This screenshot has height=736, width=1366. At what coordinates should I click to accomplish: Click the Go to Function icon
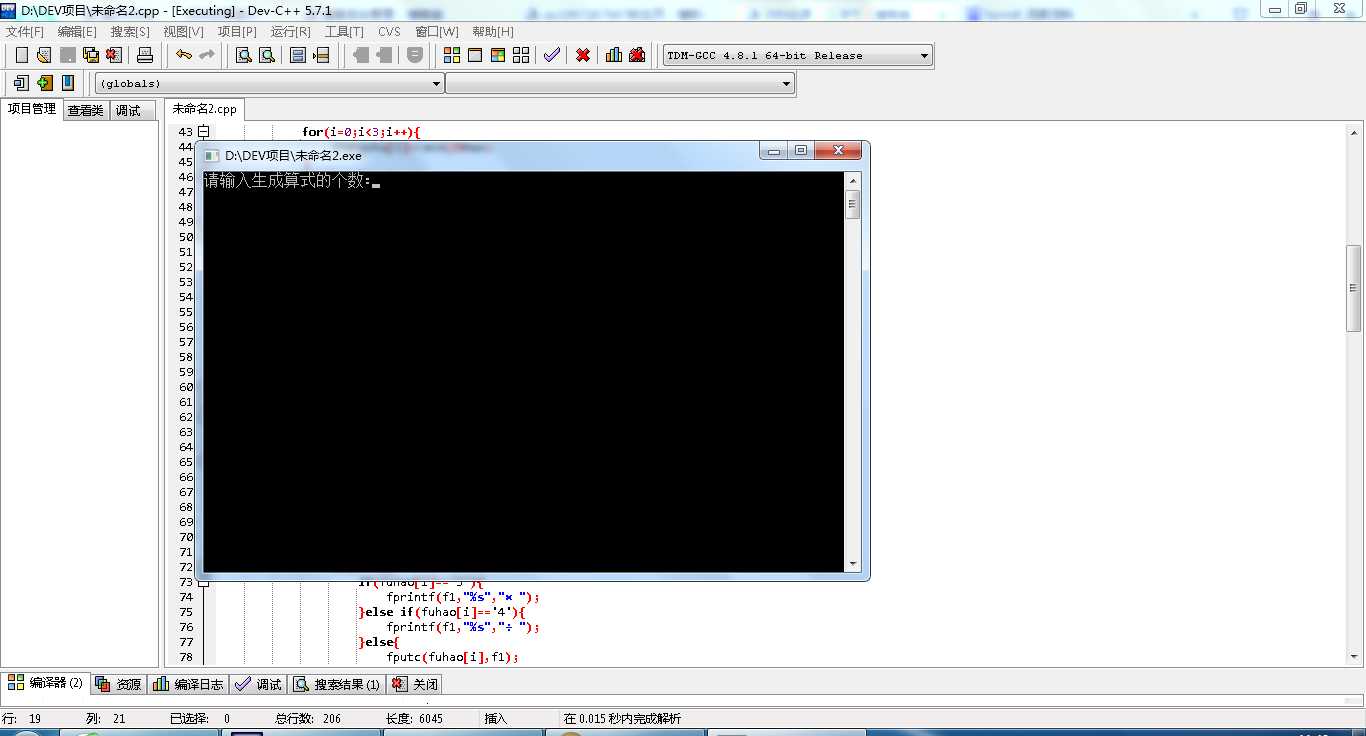[x=298, y=55]
